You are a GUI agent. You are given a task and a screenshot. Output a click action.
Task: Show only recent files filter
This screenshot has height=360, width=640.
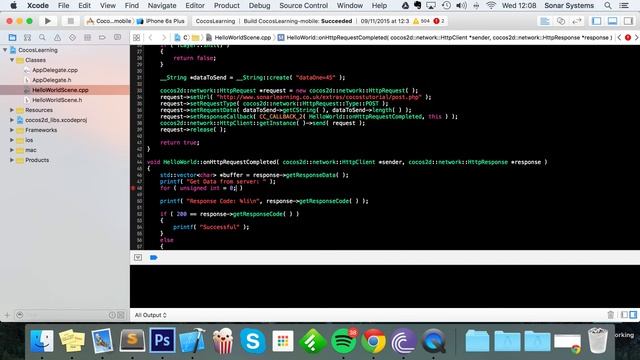[x=112, y=315]
